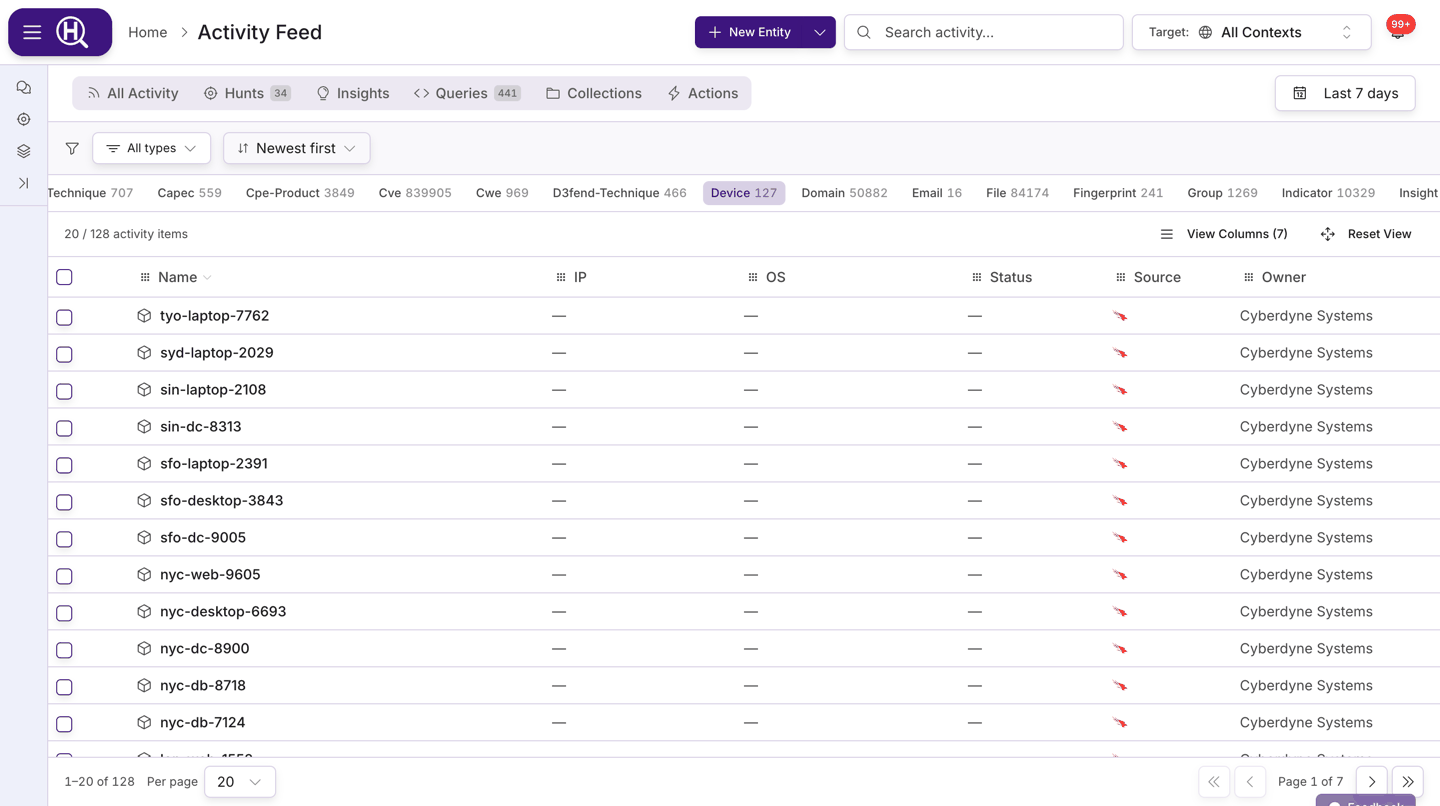Viewport: 1440px width, 806px height.
Task: Open the All types filter dropdown
Action: tap(152, 148)
